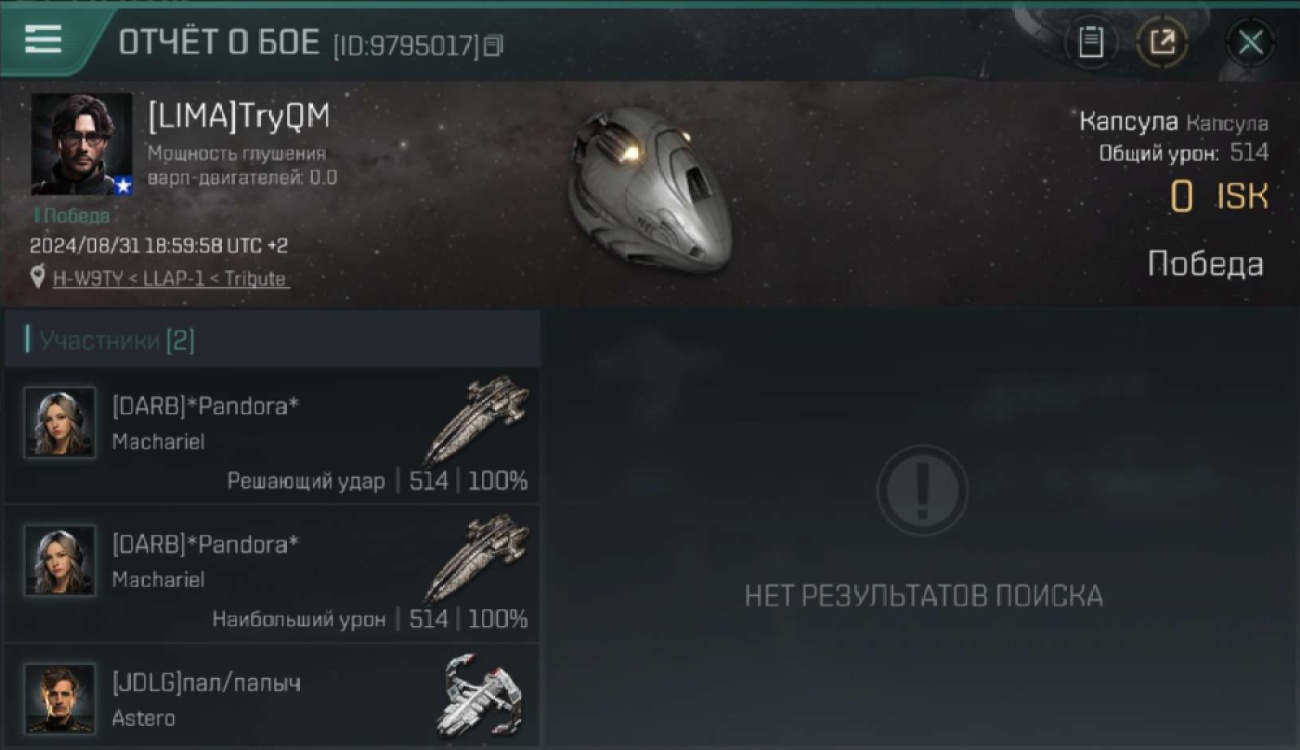Click the exclamation no-results icon
This screenshot has height=750, width=1300.
922,490
